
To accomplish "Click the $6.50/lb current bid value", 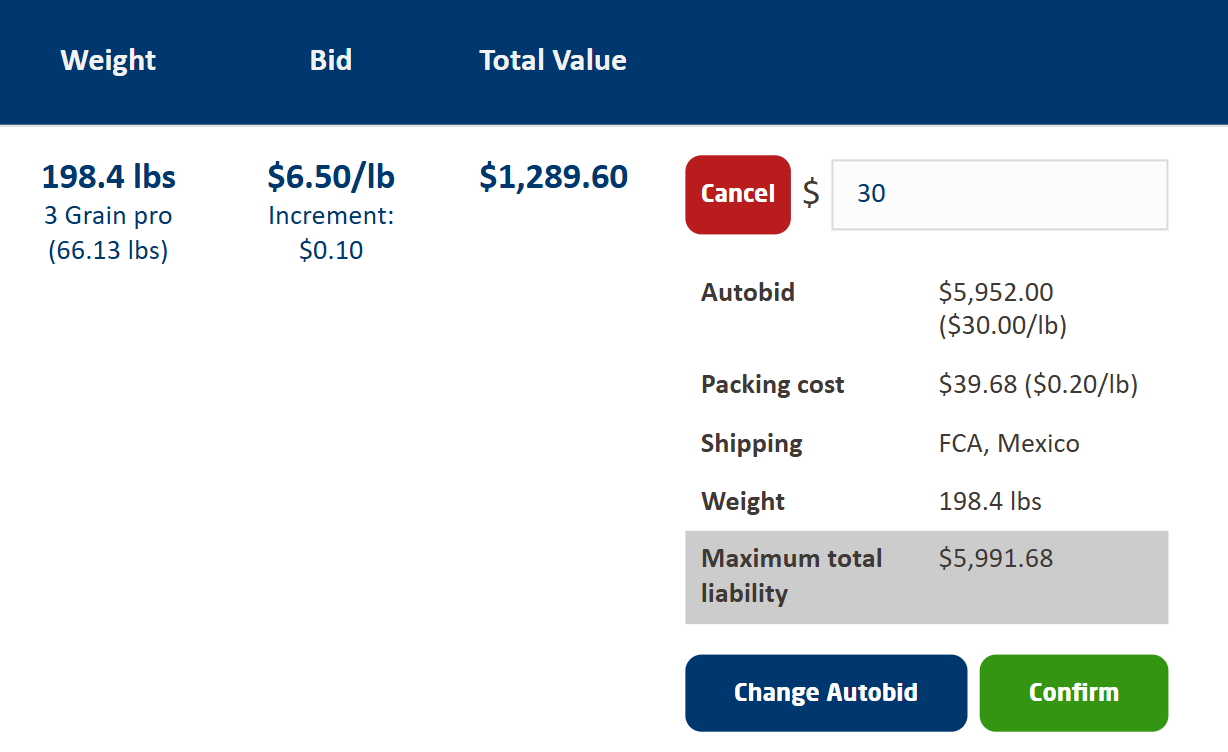I will 331,176.
